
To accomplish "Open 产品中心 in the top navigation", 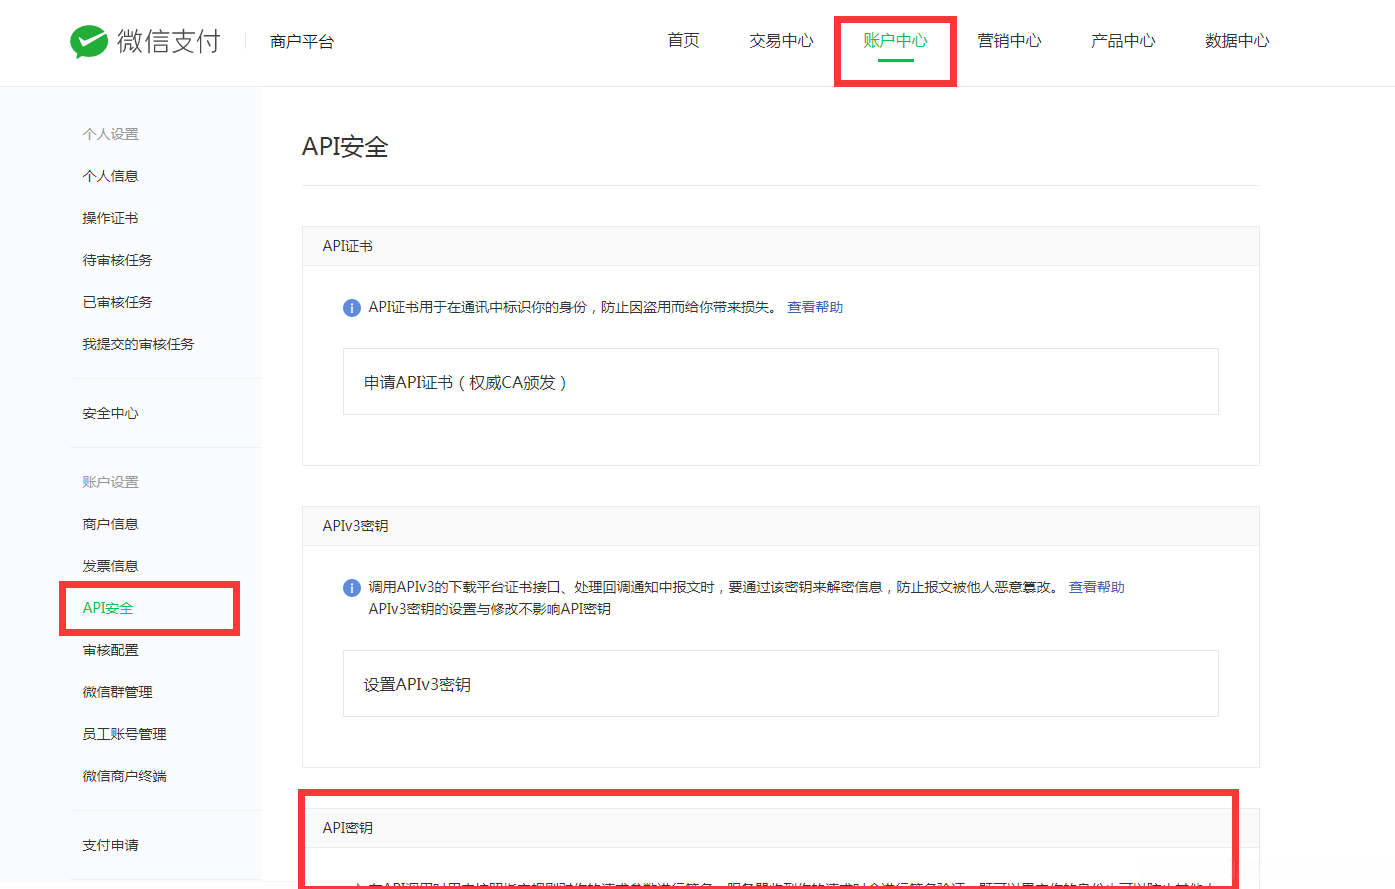I will click(1123, 41).
